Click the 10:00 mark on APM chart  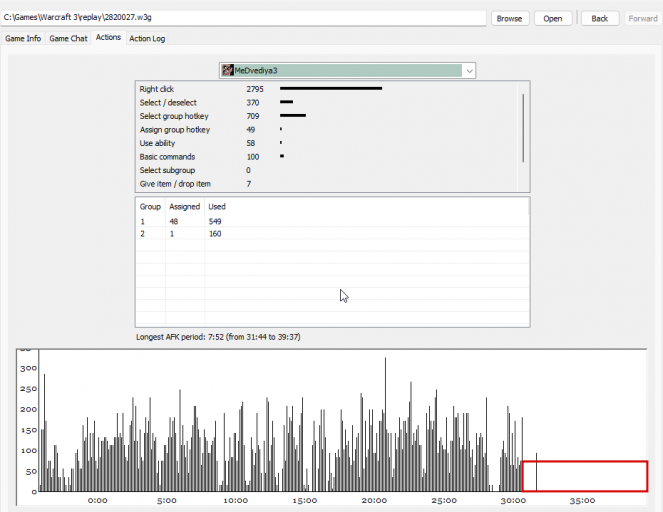[236, 501]
